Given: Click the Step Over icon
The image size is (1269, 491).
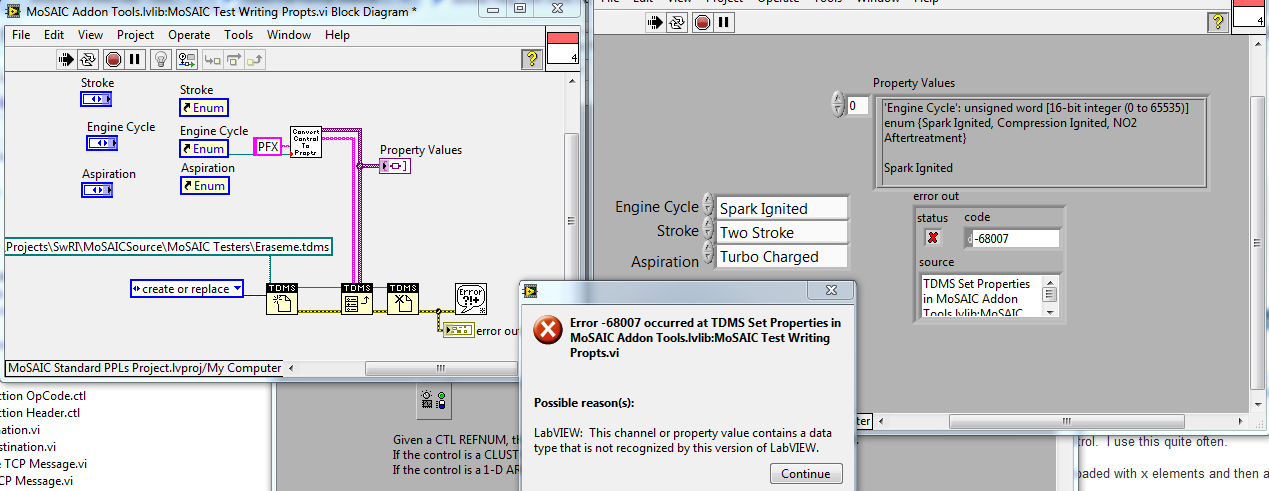Looking at the screenshot, I should [234, 60].
